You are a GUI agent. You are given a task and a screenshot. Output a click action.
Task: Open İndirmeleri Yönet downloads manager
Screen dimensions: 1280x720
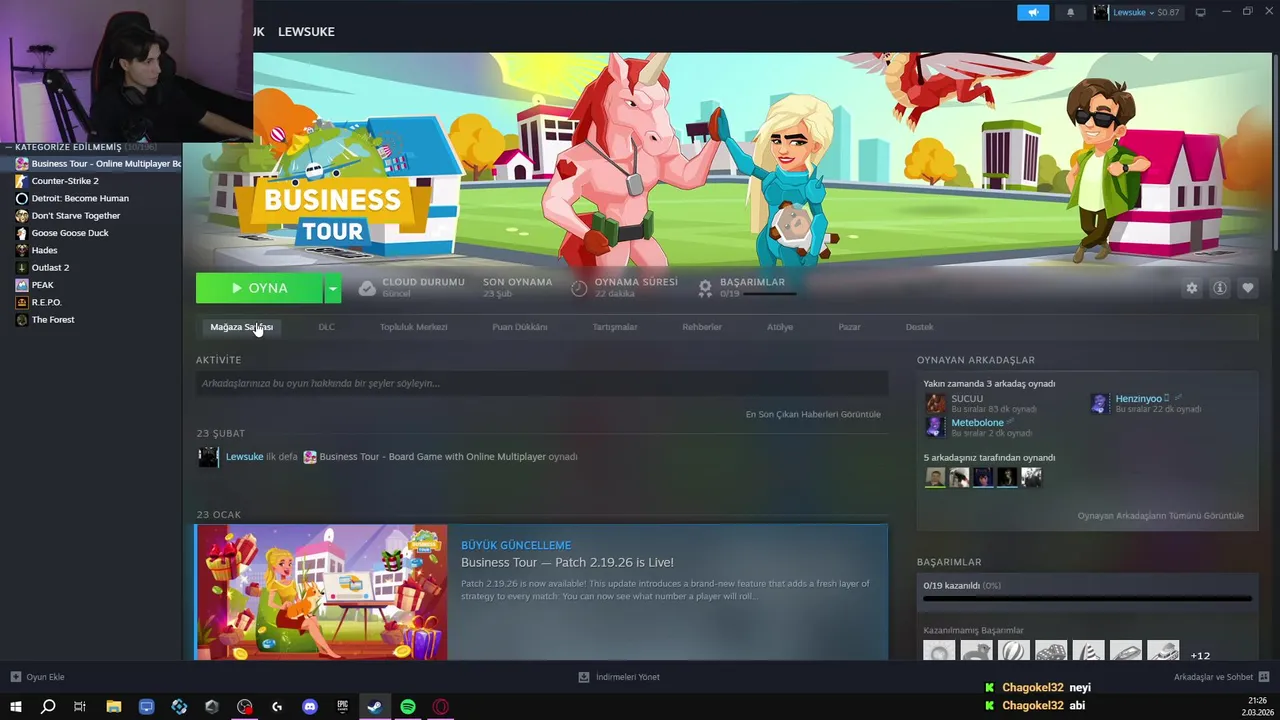619,677
